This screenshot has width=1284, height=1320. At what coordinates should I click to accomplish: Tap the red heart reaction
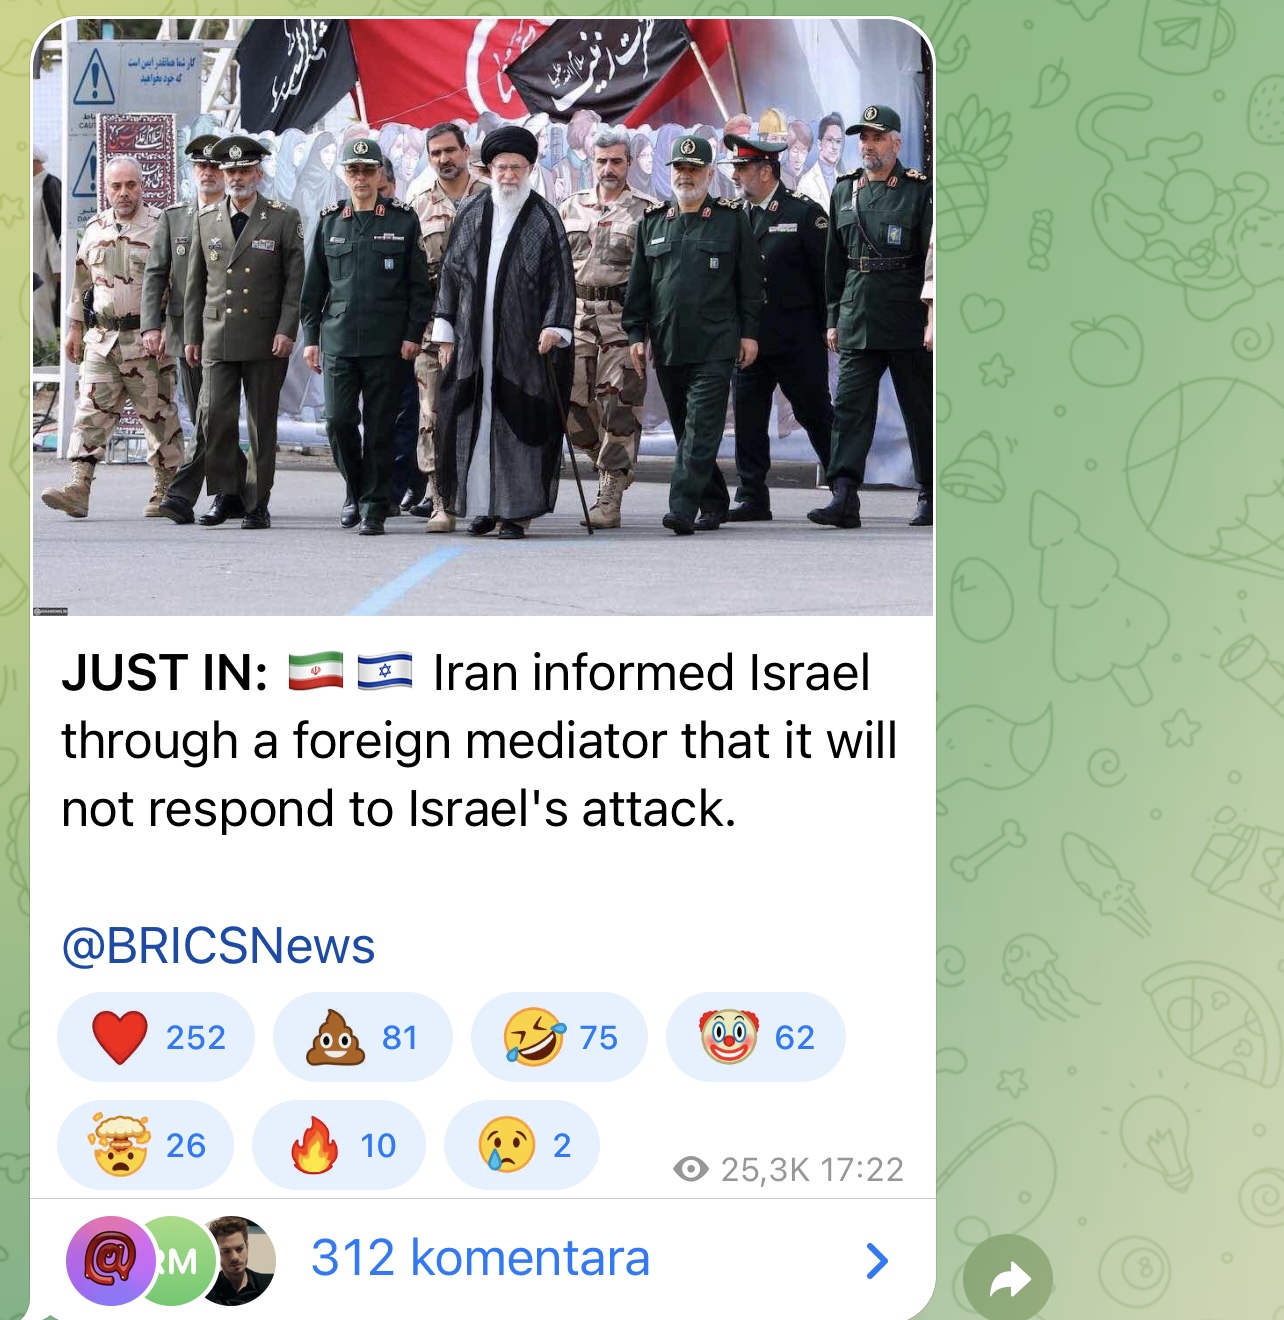pyautogui.click(x=156, y=1037)
